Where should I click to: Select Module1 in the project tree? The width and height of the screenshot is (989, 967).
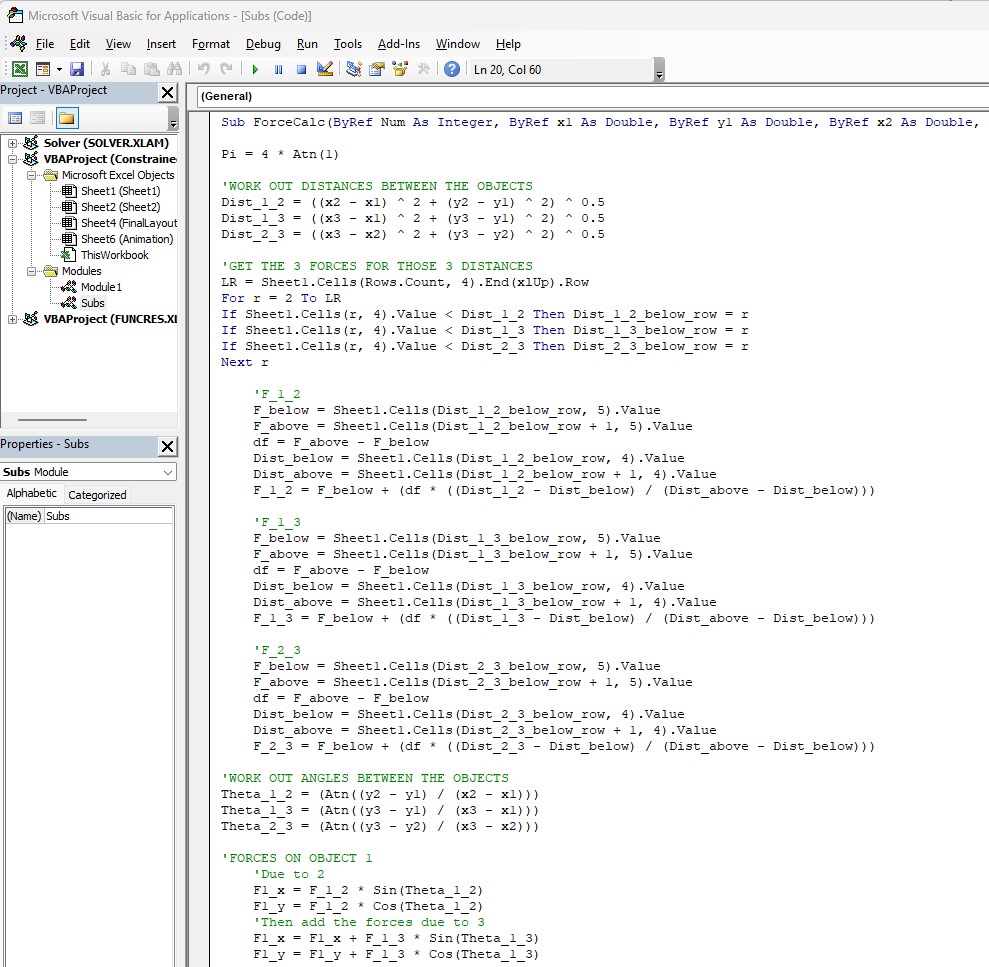click(x=101, y=287)
